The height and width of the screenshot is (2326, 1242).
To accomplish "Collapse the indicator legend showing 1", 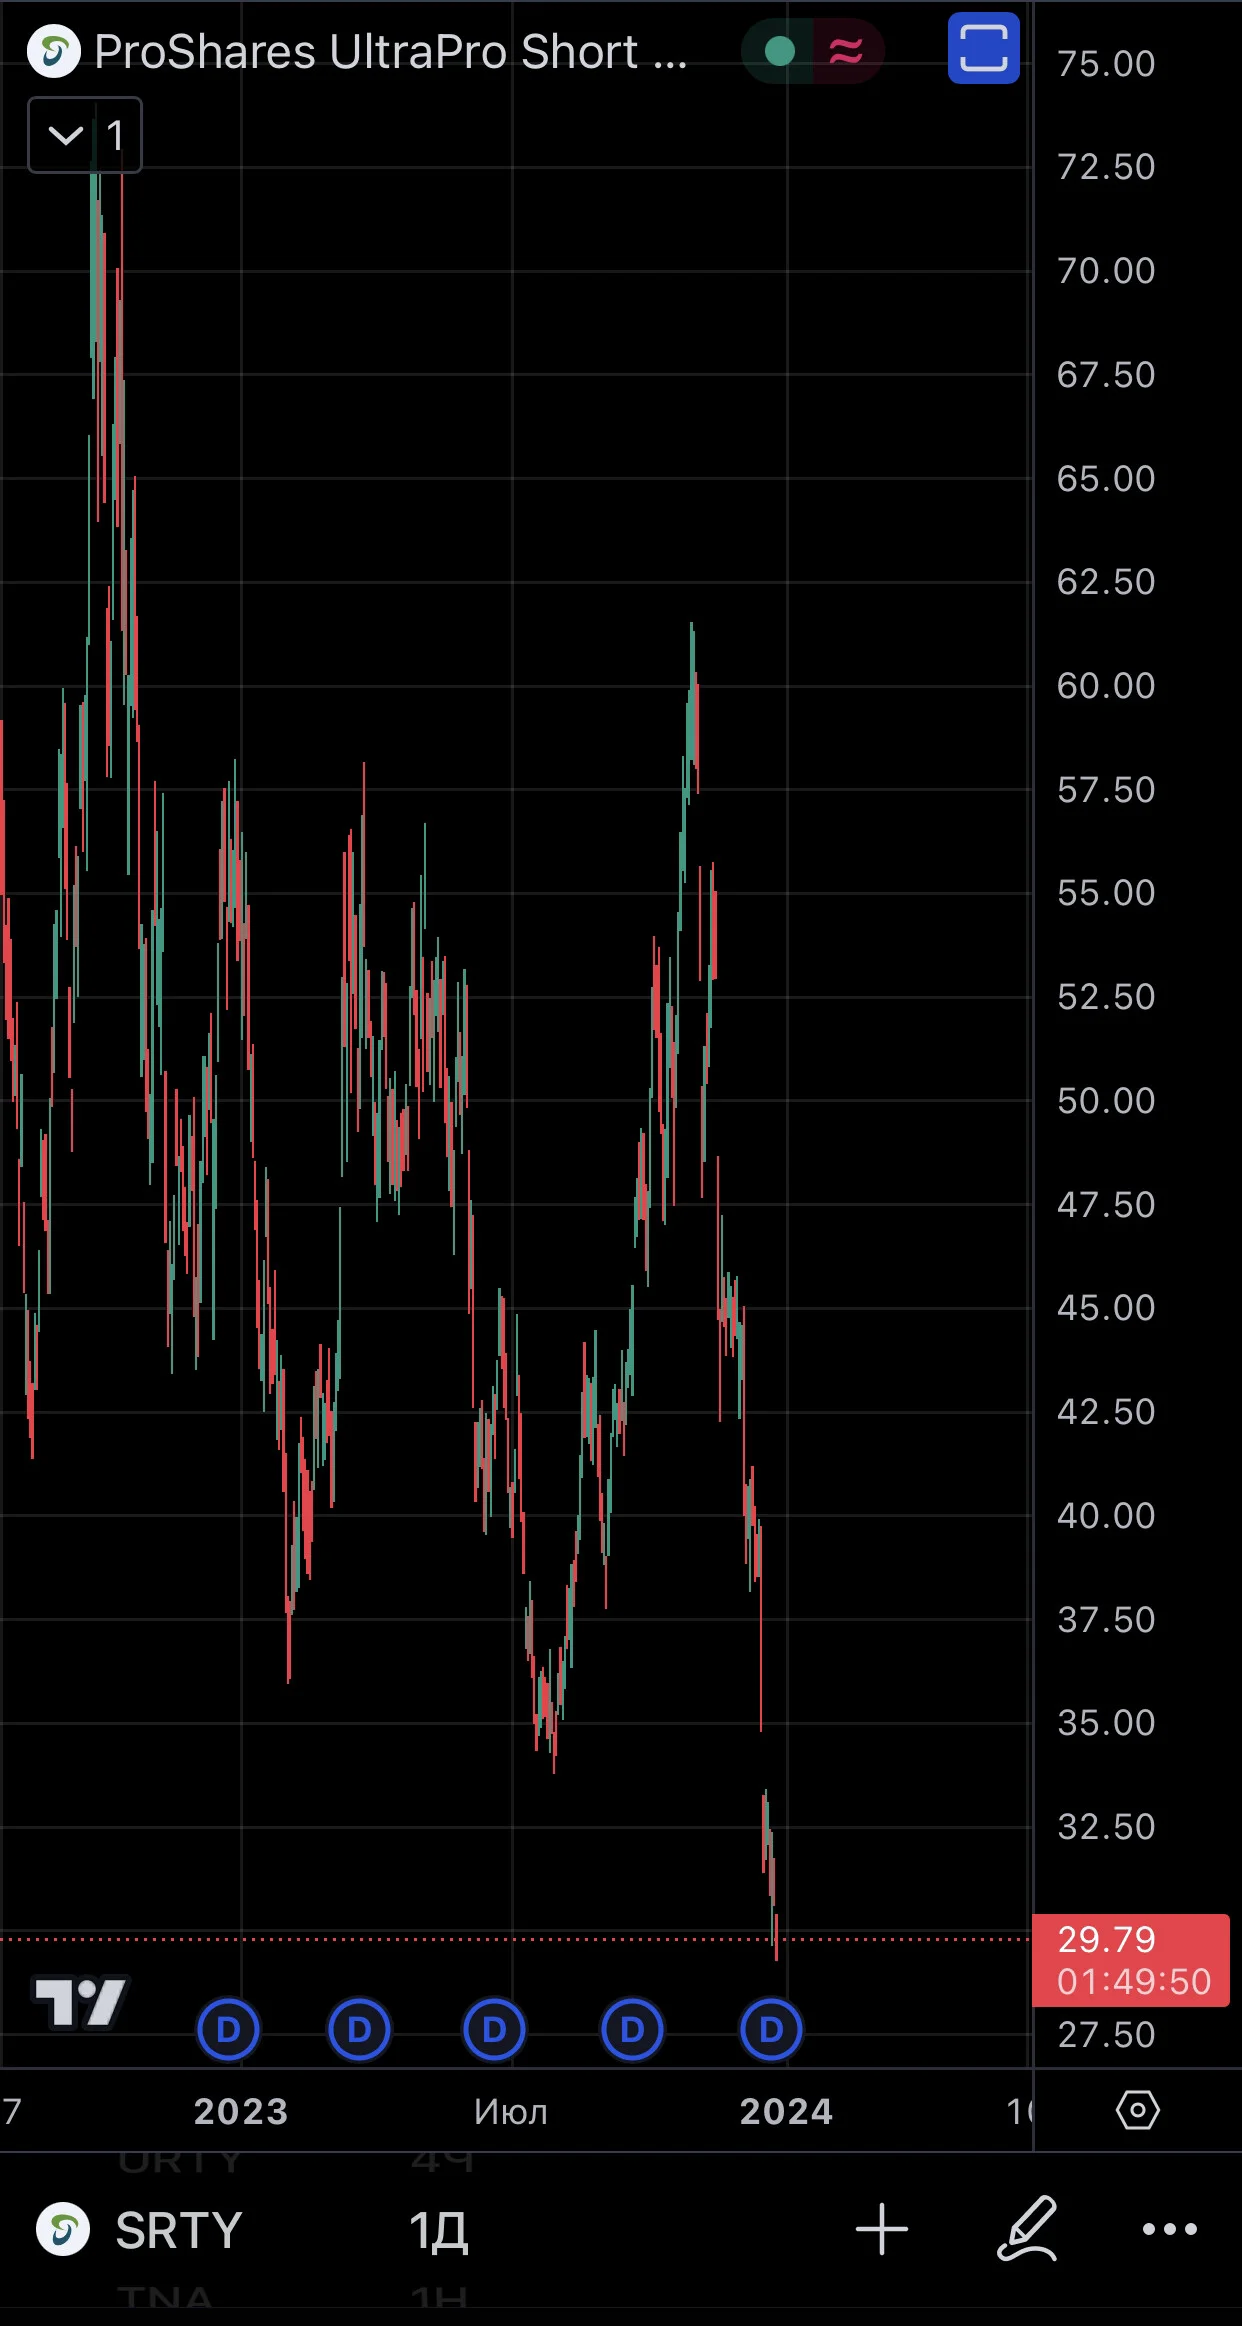I will [85, 135].
